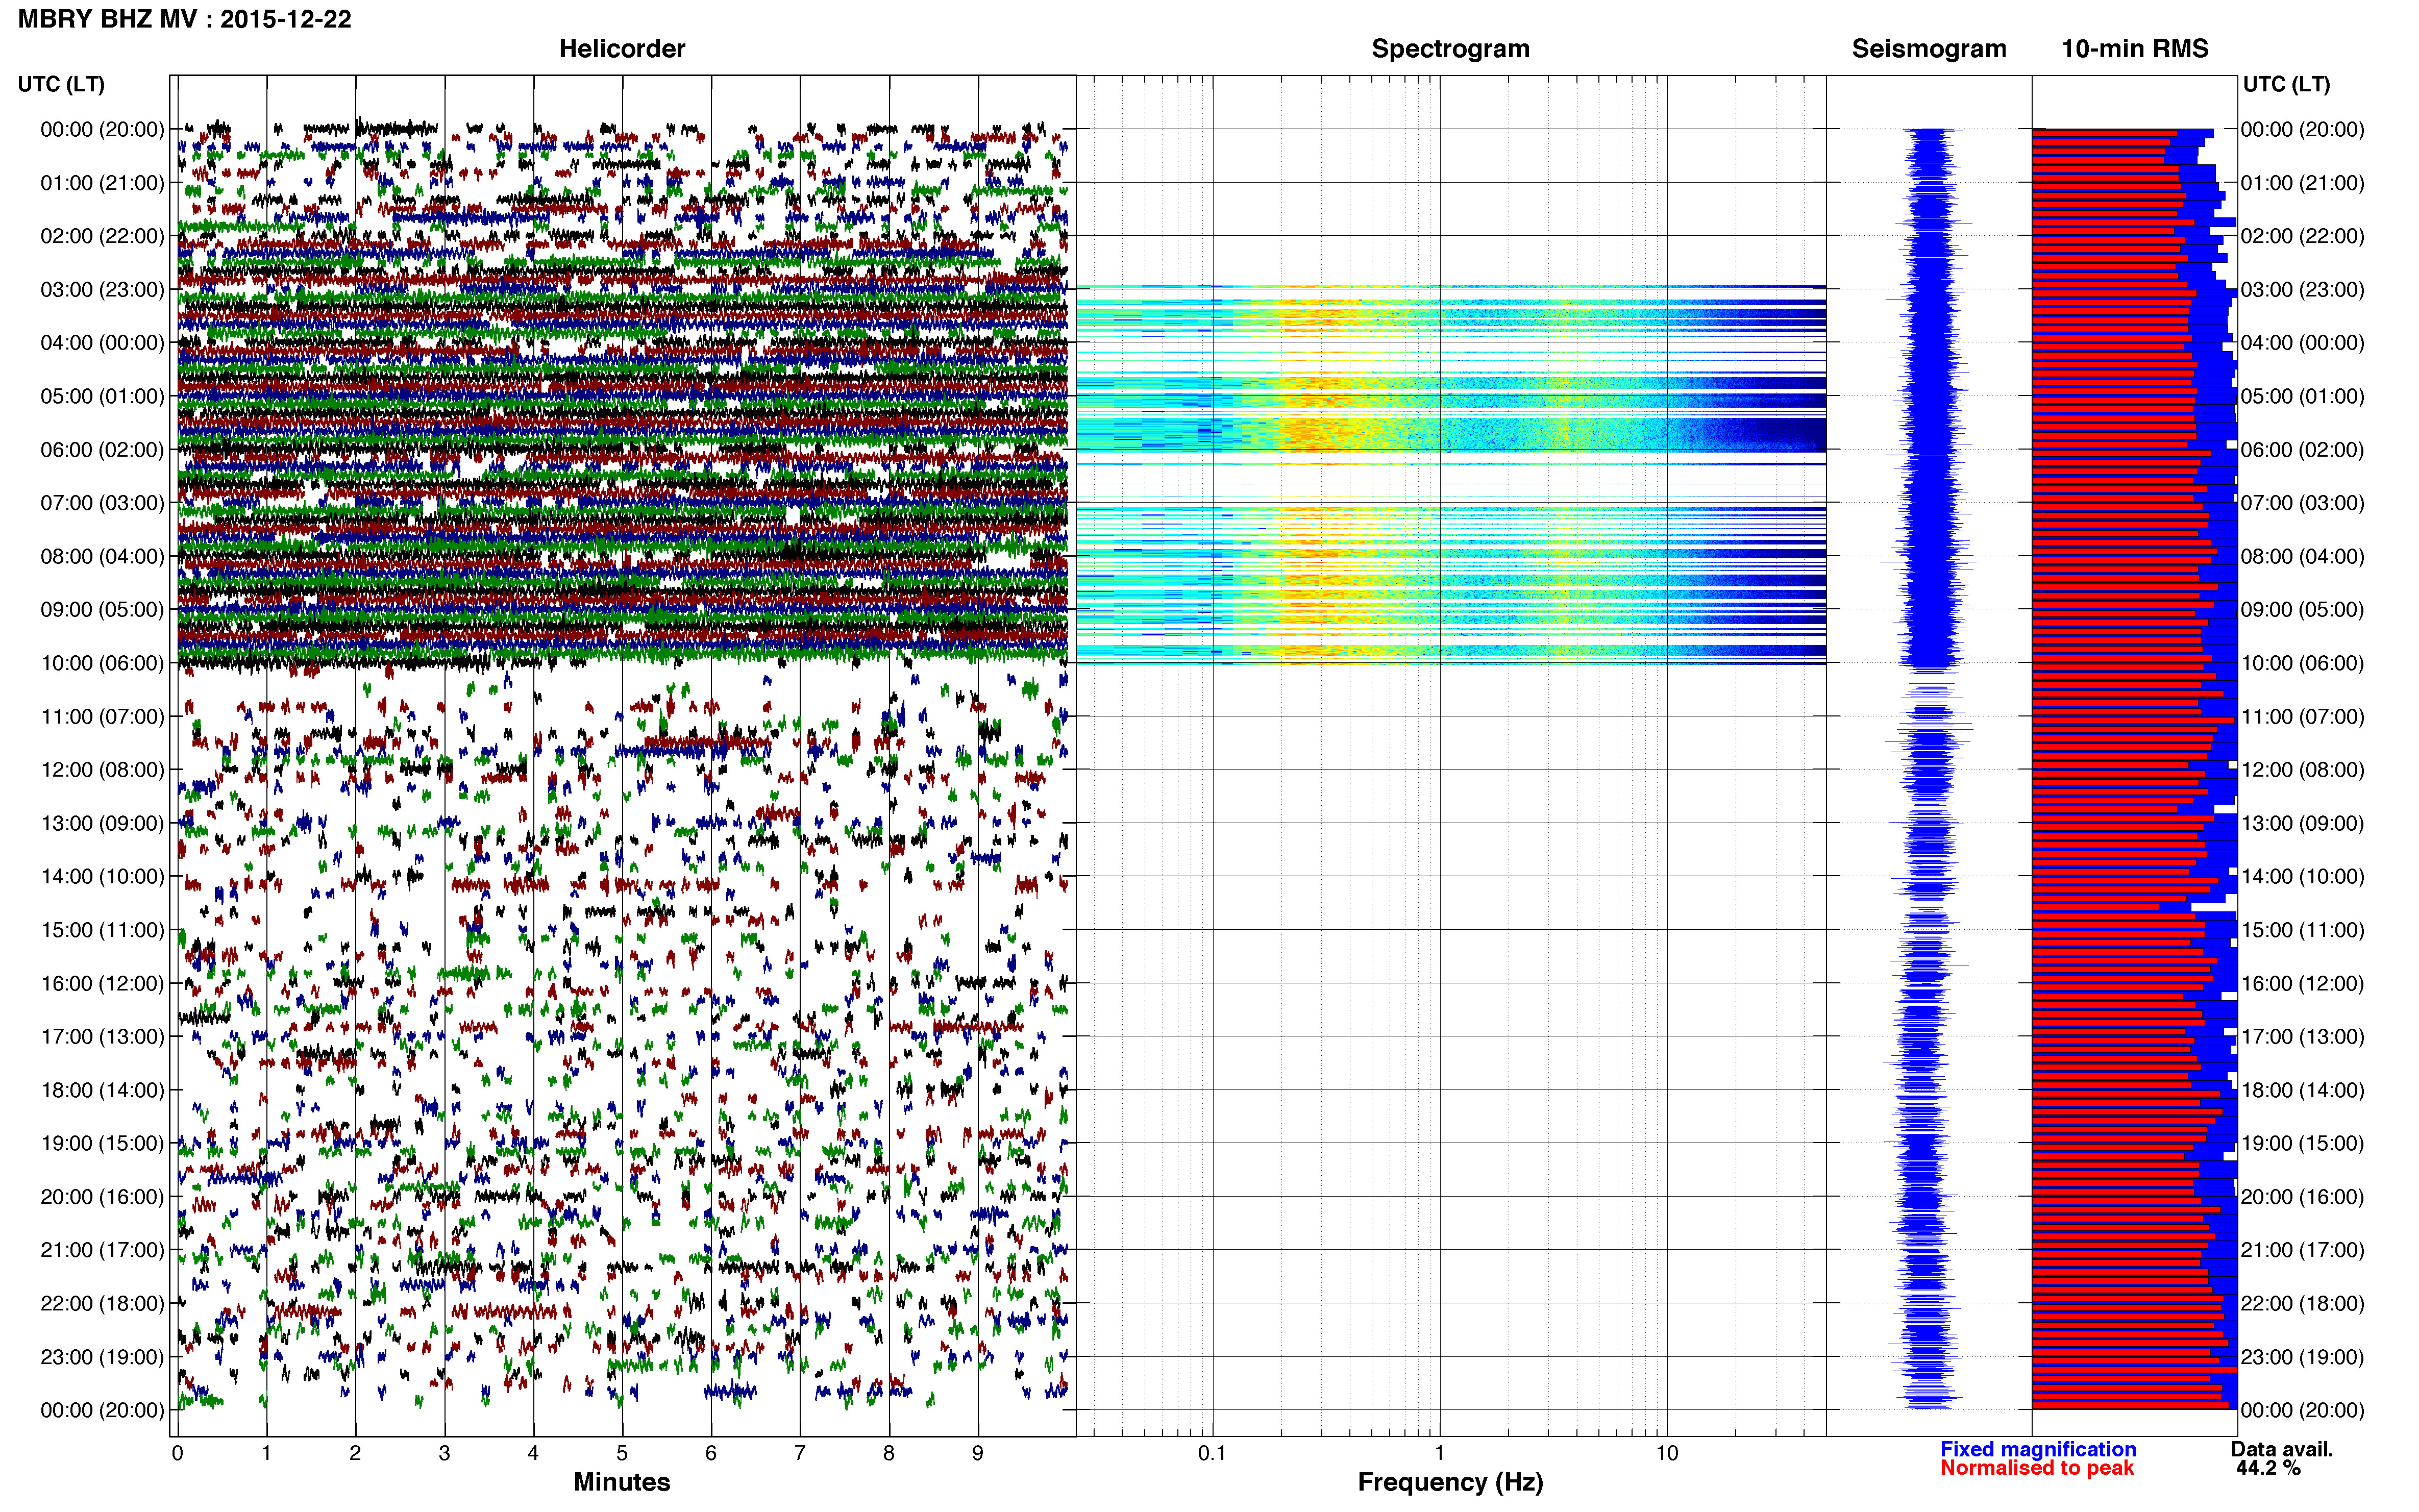Click the Frequency (Hz) axis label

1450,1482
